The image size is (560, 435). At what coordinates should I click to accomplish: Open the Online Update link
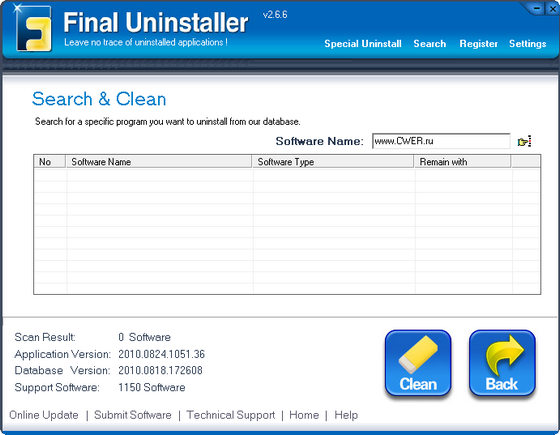coord(44,415)
